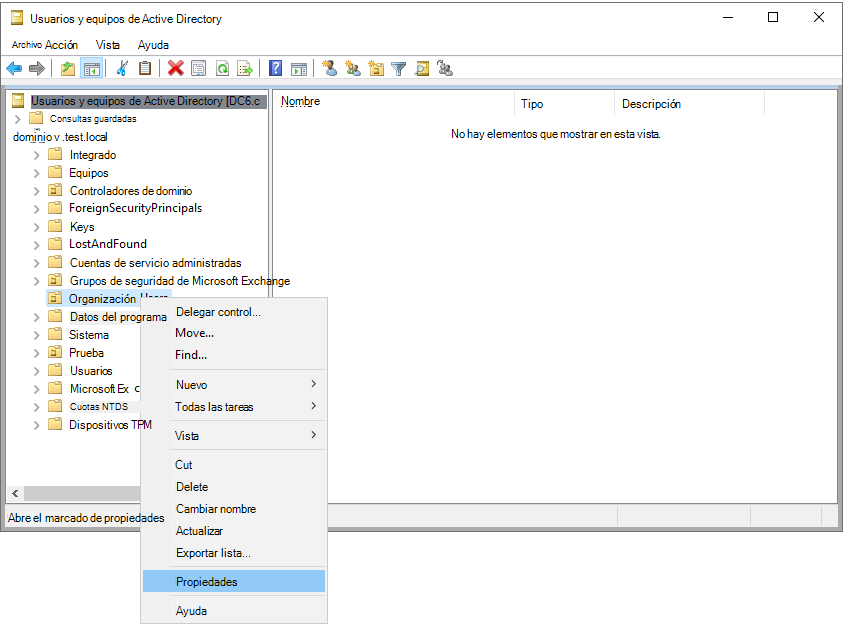Click the clipboard Copy toolbar icon
The height and width of the screenshot is (629, 845).
tap(145, 68)
